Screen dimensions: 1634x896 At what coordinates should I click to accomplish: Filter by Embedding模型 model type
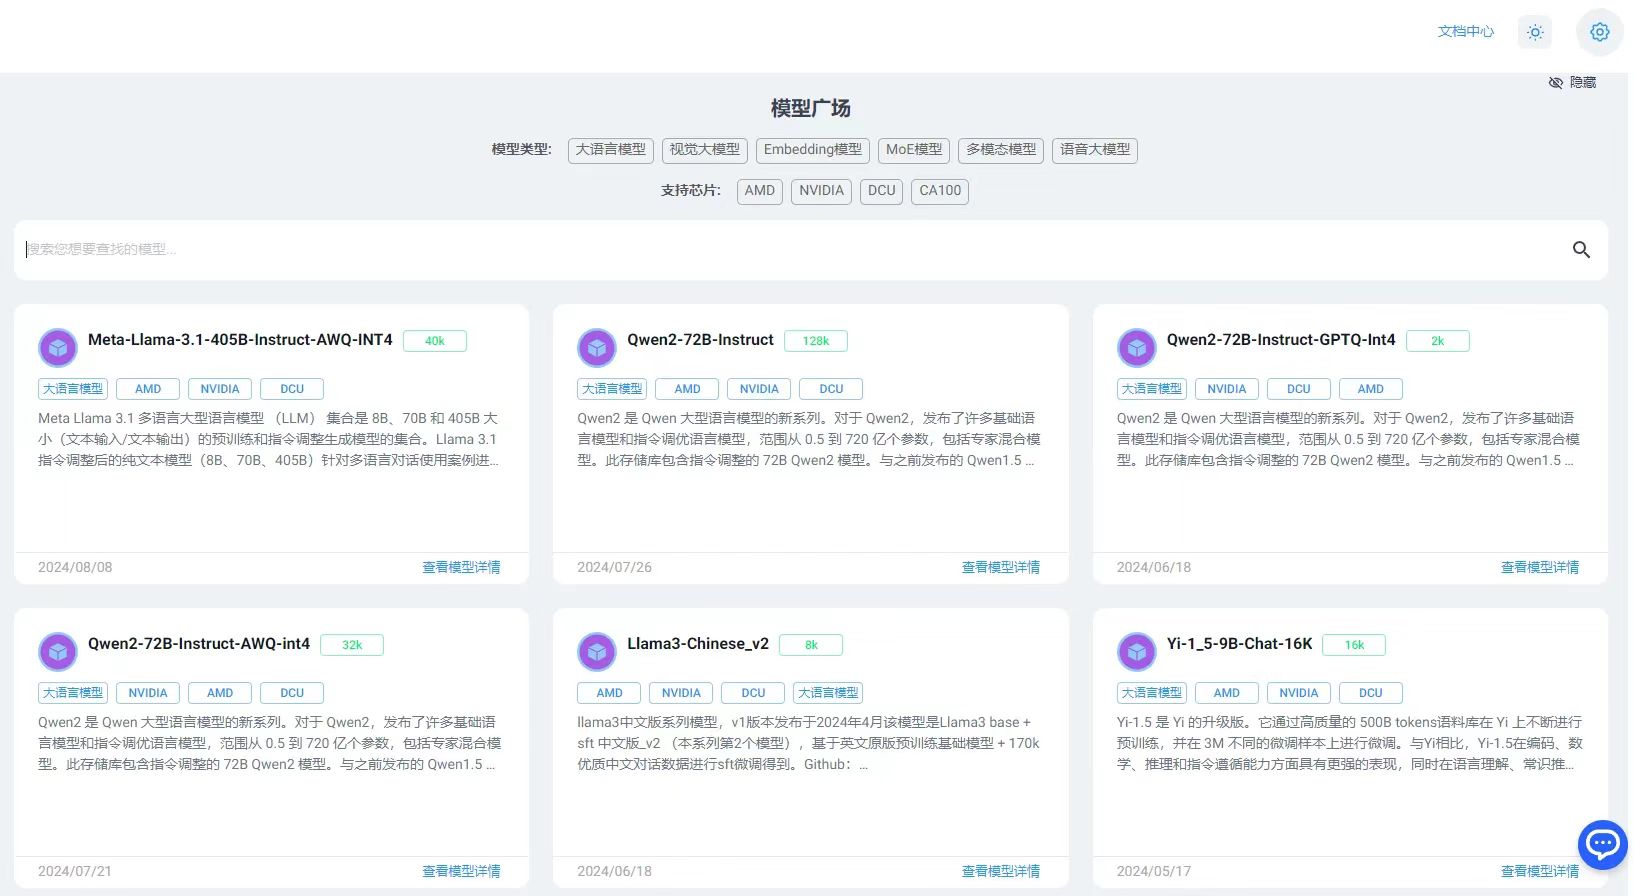[812, 150]
